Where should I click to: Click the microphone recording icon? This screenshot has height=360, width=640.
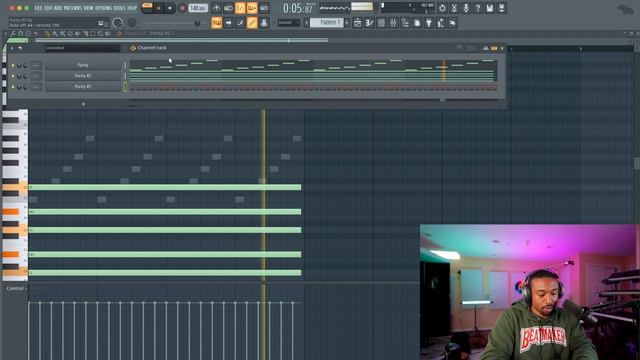tap(466, 8)
